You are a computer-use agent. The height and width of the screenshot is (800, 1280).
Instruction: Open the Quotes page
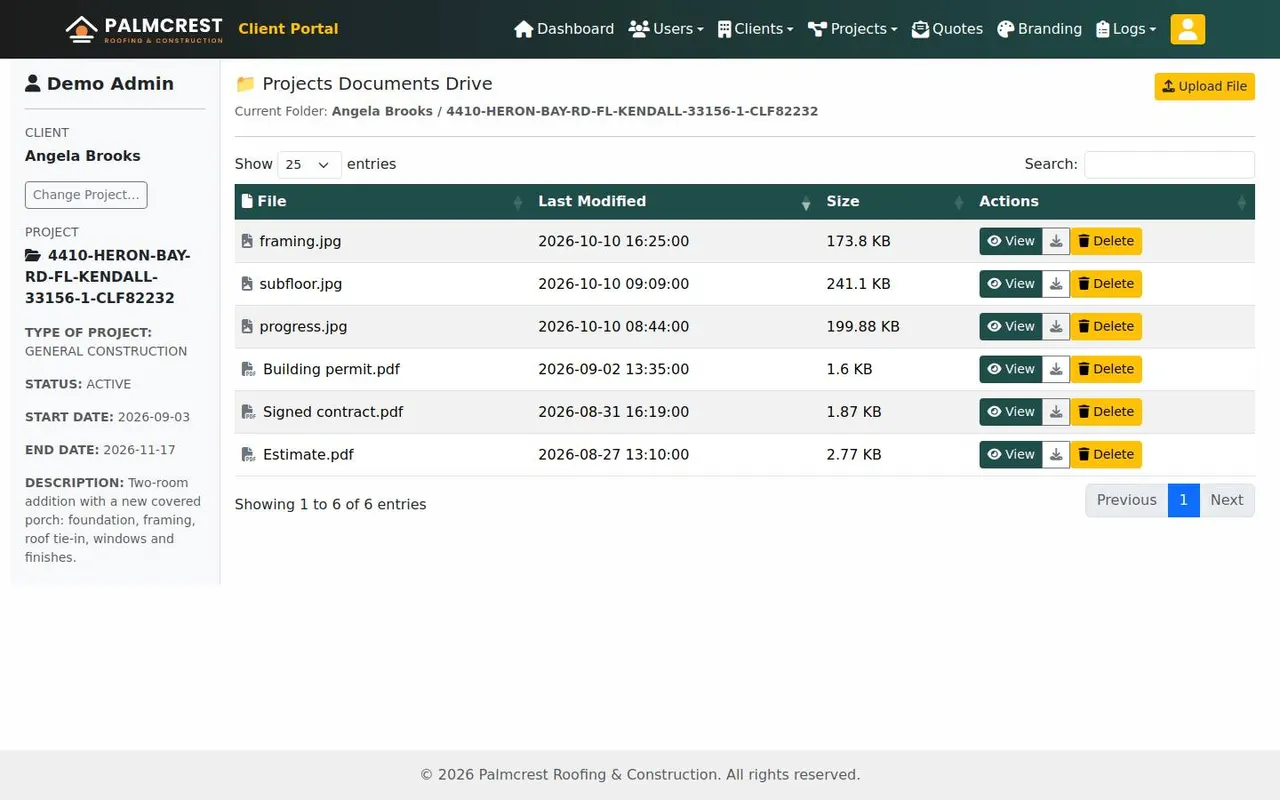tap(947, 29)
